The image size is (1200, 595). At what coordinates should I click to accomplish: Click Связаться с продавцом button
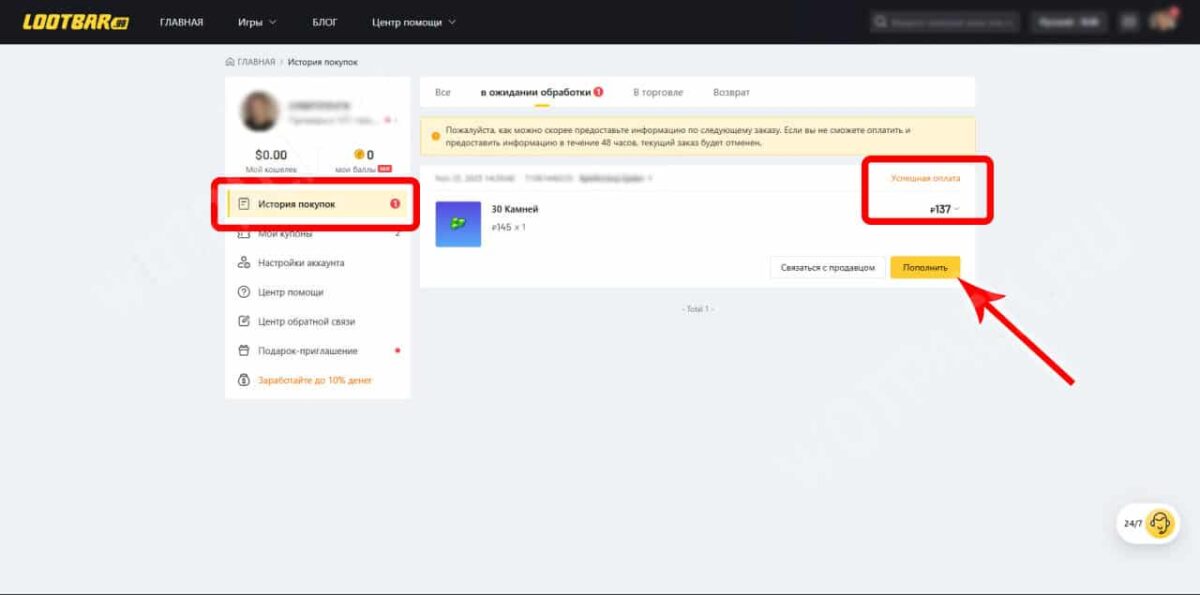click(827, 268)
